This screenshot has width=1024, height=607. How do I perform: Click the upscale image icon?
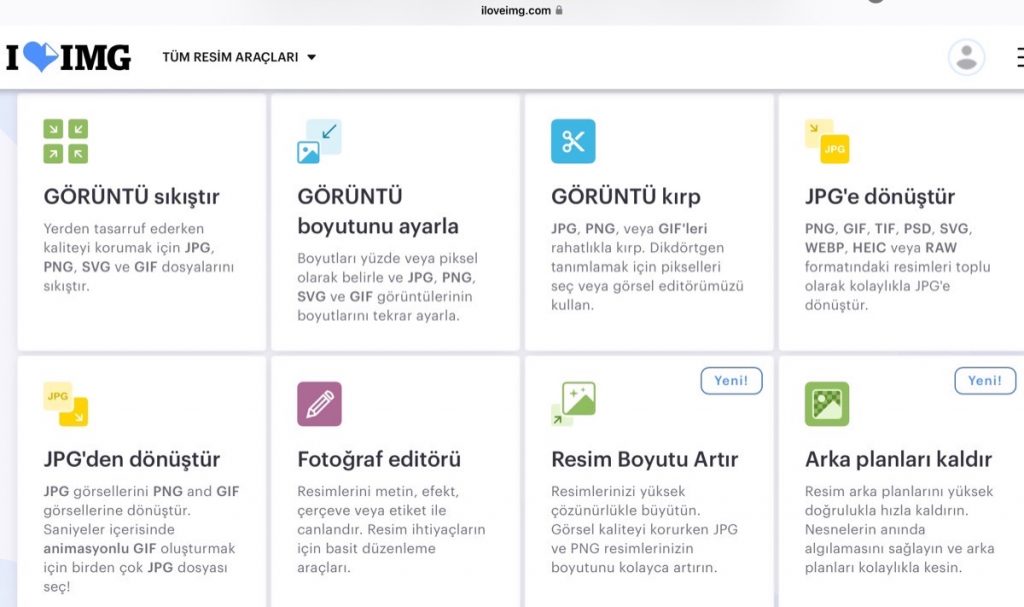pyautogui.click(x=573, y=404)
